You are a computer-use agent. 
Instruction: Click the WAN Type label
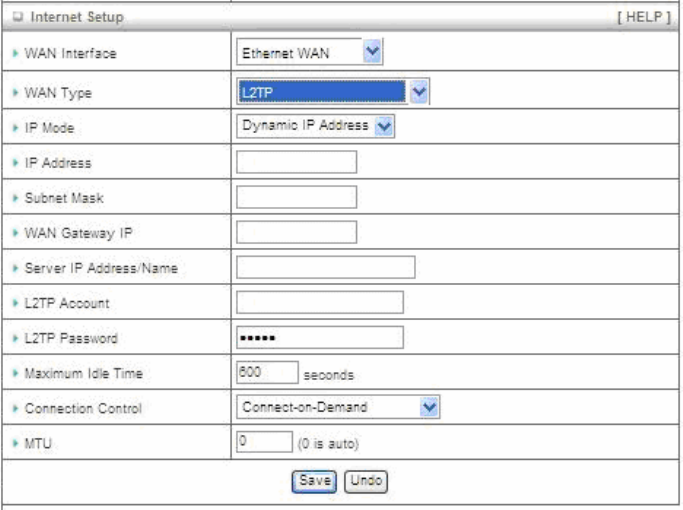click(x=58, y=93)
